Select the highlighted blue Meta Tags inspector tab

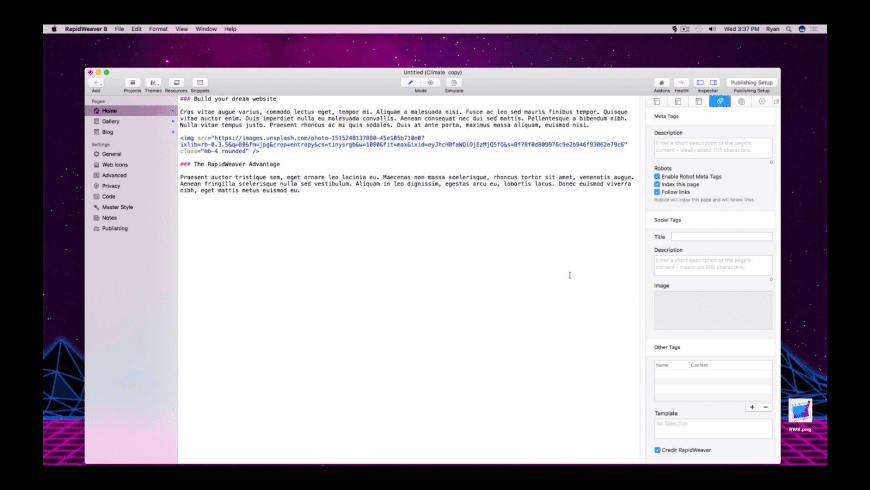click(720, 102)
